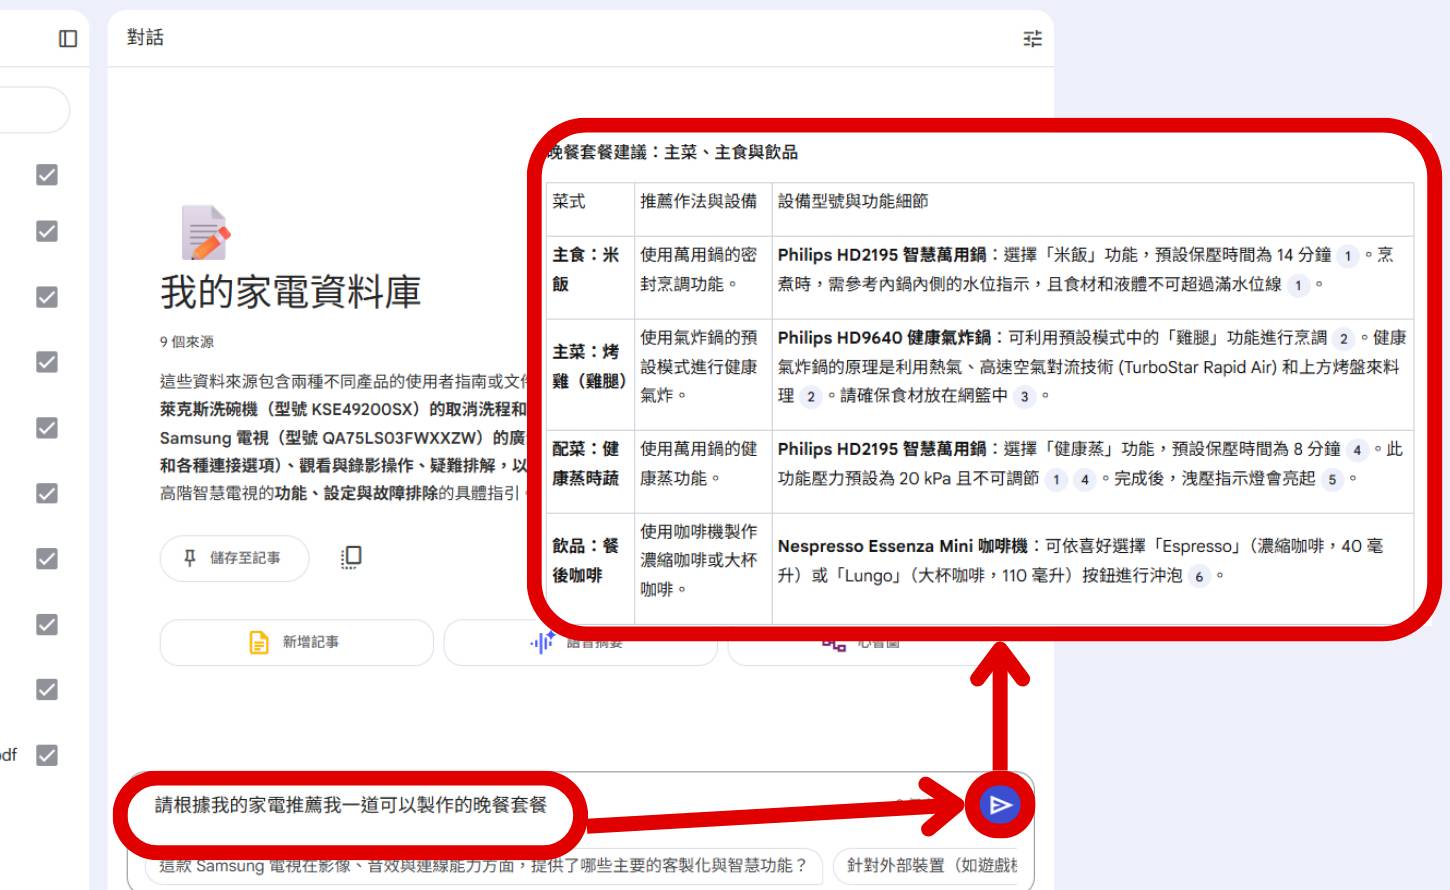
Task: Uncheck the pdf source checkbox at bottom
Action: (x=47, y=756)
